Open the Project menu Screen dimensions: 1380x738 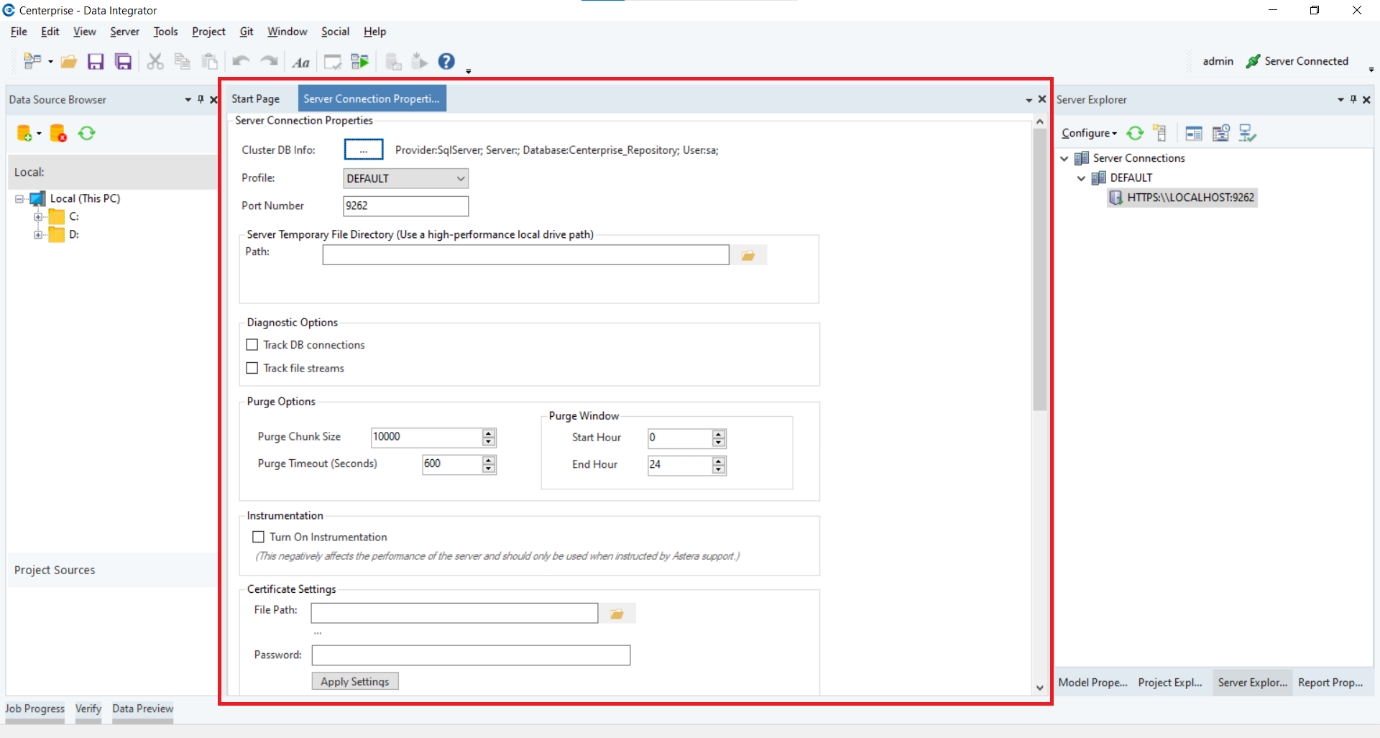208,32
